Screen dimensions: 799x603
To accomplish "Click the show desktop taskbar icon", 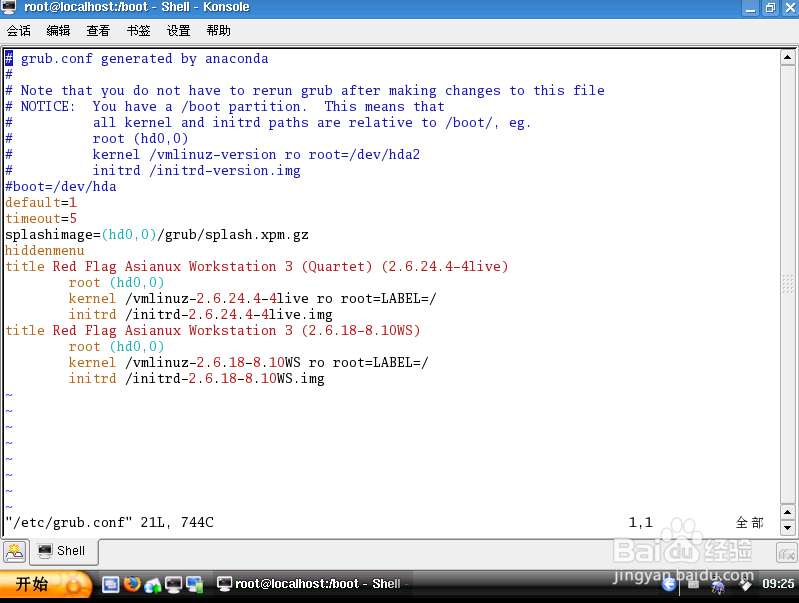I will click(x=110, y=584).
